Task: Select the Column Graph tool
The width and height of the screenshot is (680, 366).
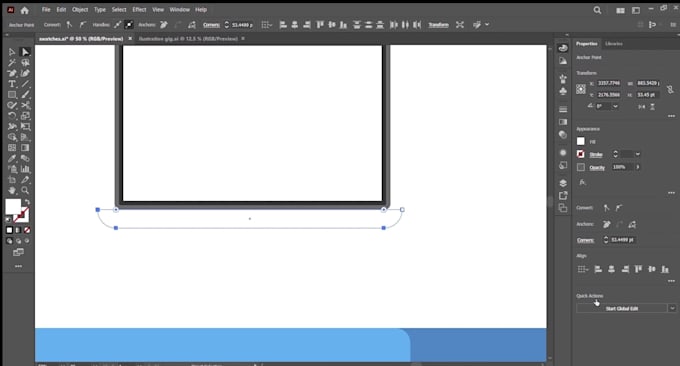Action: tap(25, 169)
